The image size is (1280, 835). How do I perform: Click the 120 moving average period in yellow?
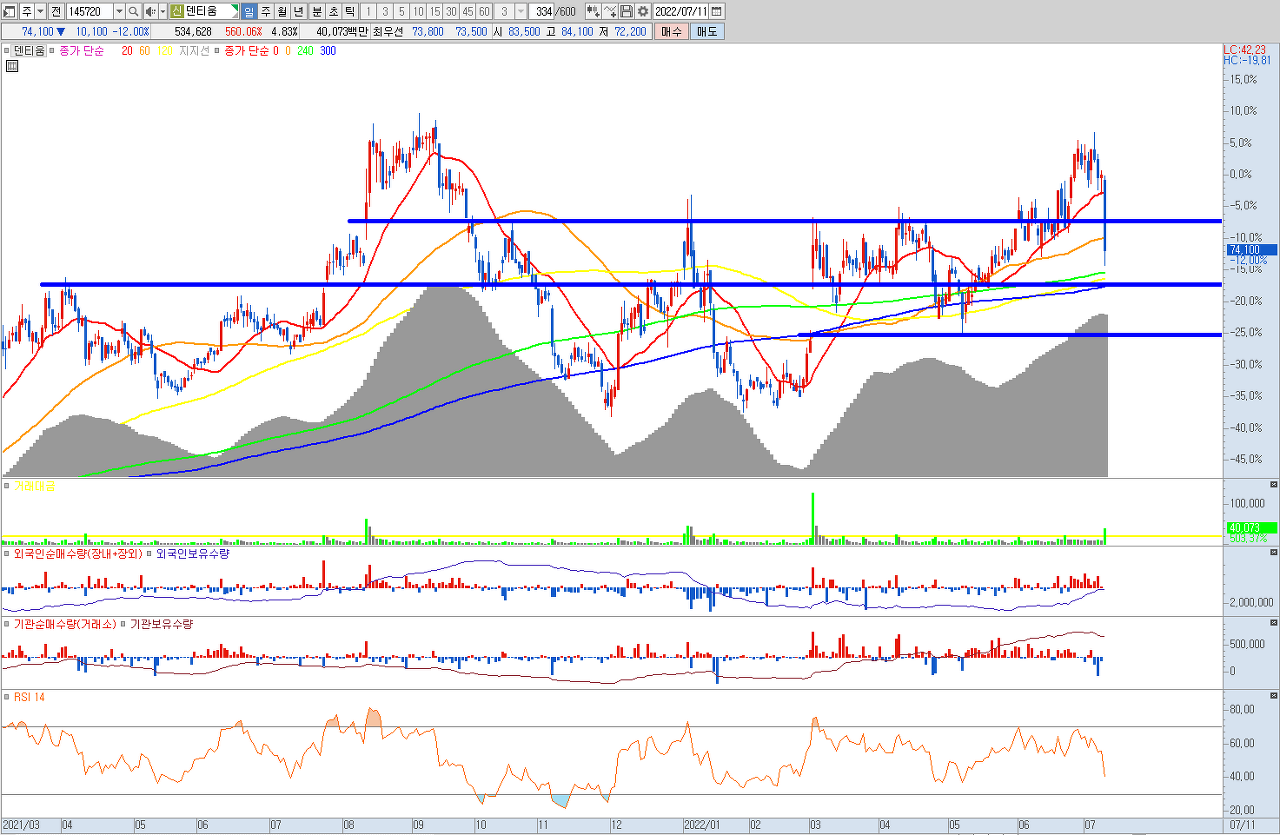click(x=165, y=50)
